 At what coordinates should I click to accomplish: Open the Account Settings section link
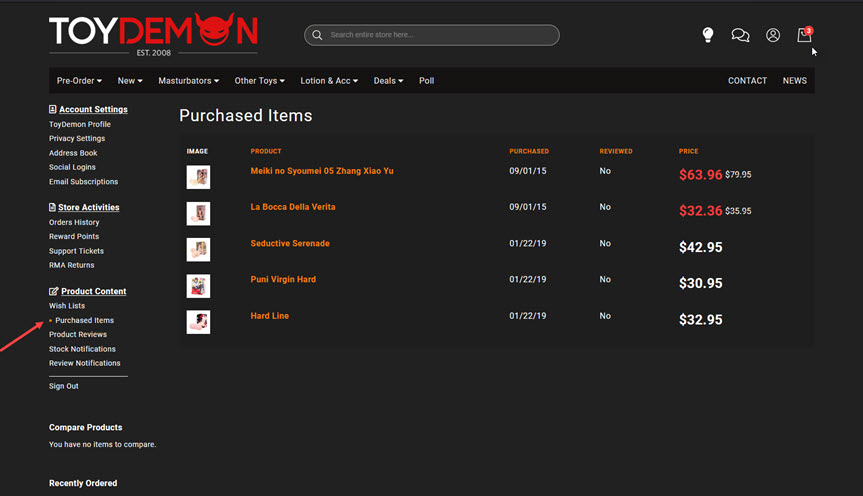(93, 109)
